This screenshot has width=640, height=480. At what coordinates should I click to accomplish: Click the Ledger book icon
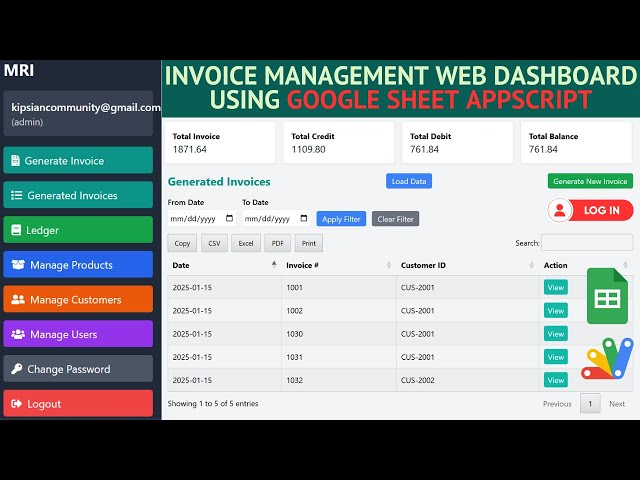pyautogui.click(x=16, y=230)
